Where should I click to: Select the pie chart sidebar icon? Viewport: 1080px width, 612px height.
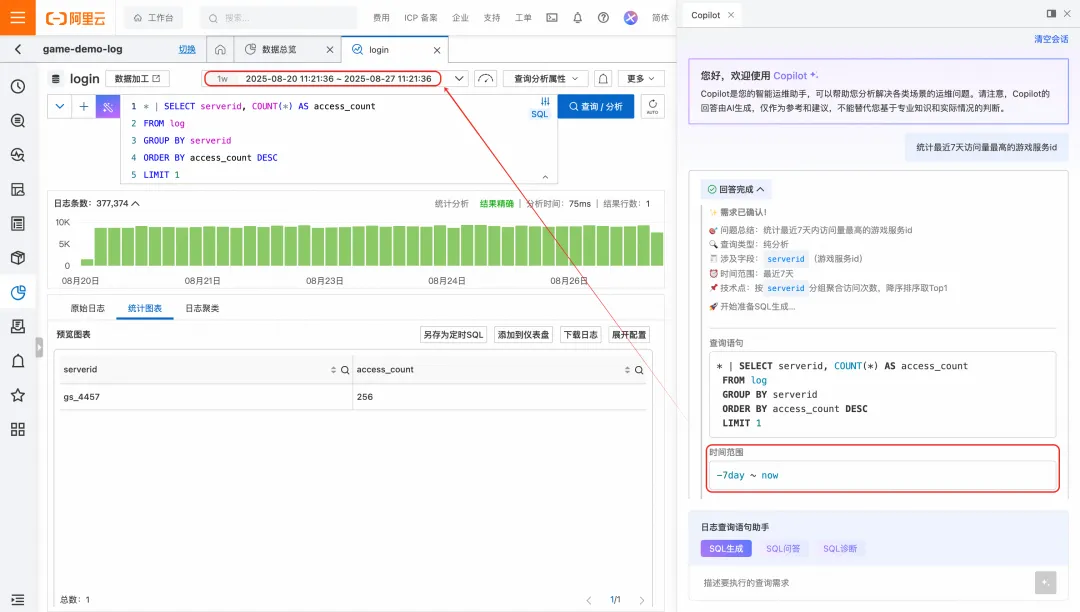18,293
